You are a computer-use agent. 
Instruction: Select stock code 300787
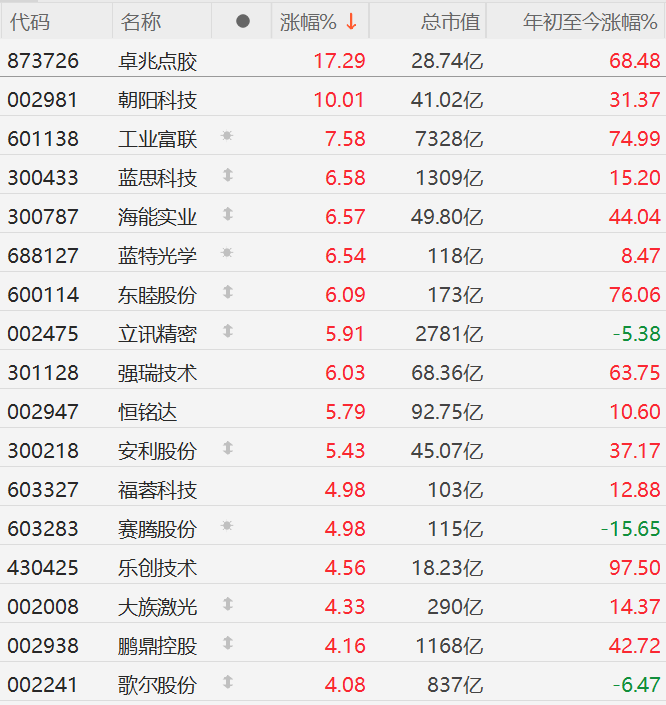pyautogui.click(x=43, y=217)
